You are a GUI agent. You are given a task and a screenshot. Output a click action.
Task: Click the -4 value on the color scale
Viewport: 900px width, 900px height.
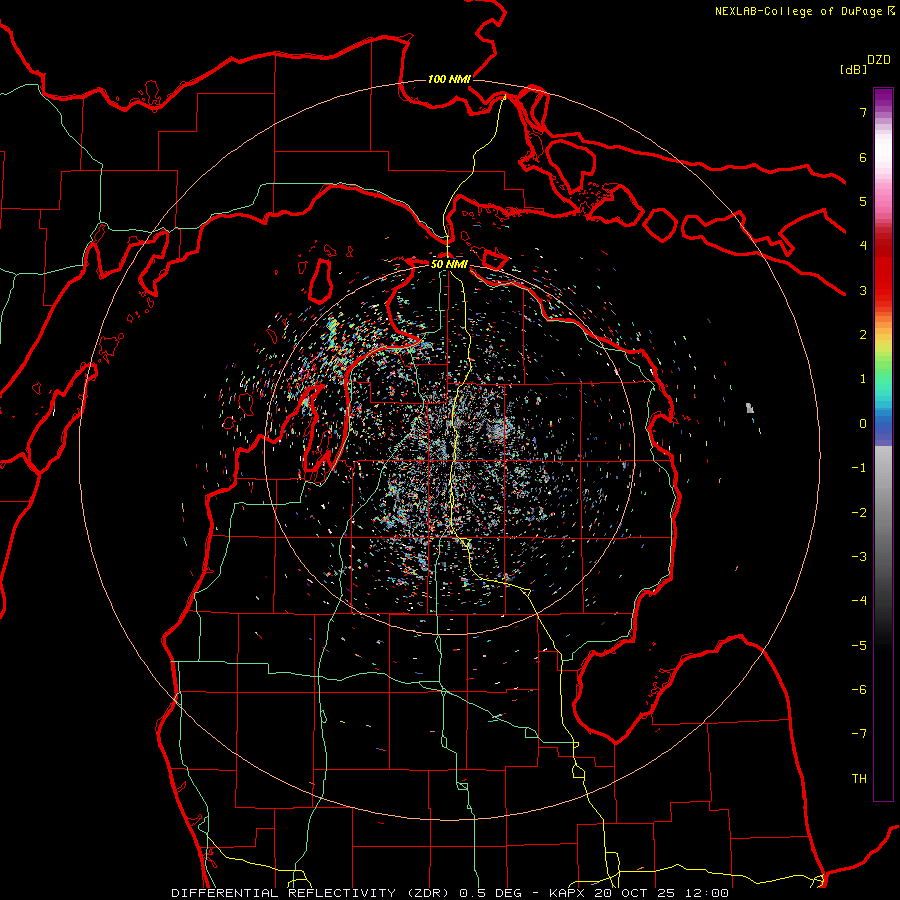click(x=859, y=601)
